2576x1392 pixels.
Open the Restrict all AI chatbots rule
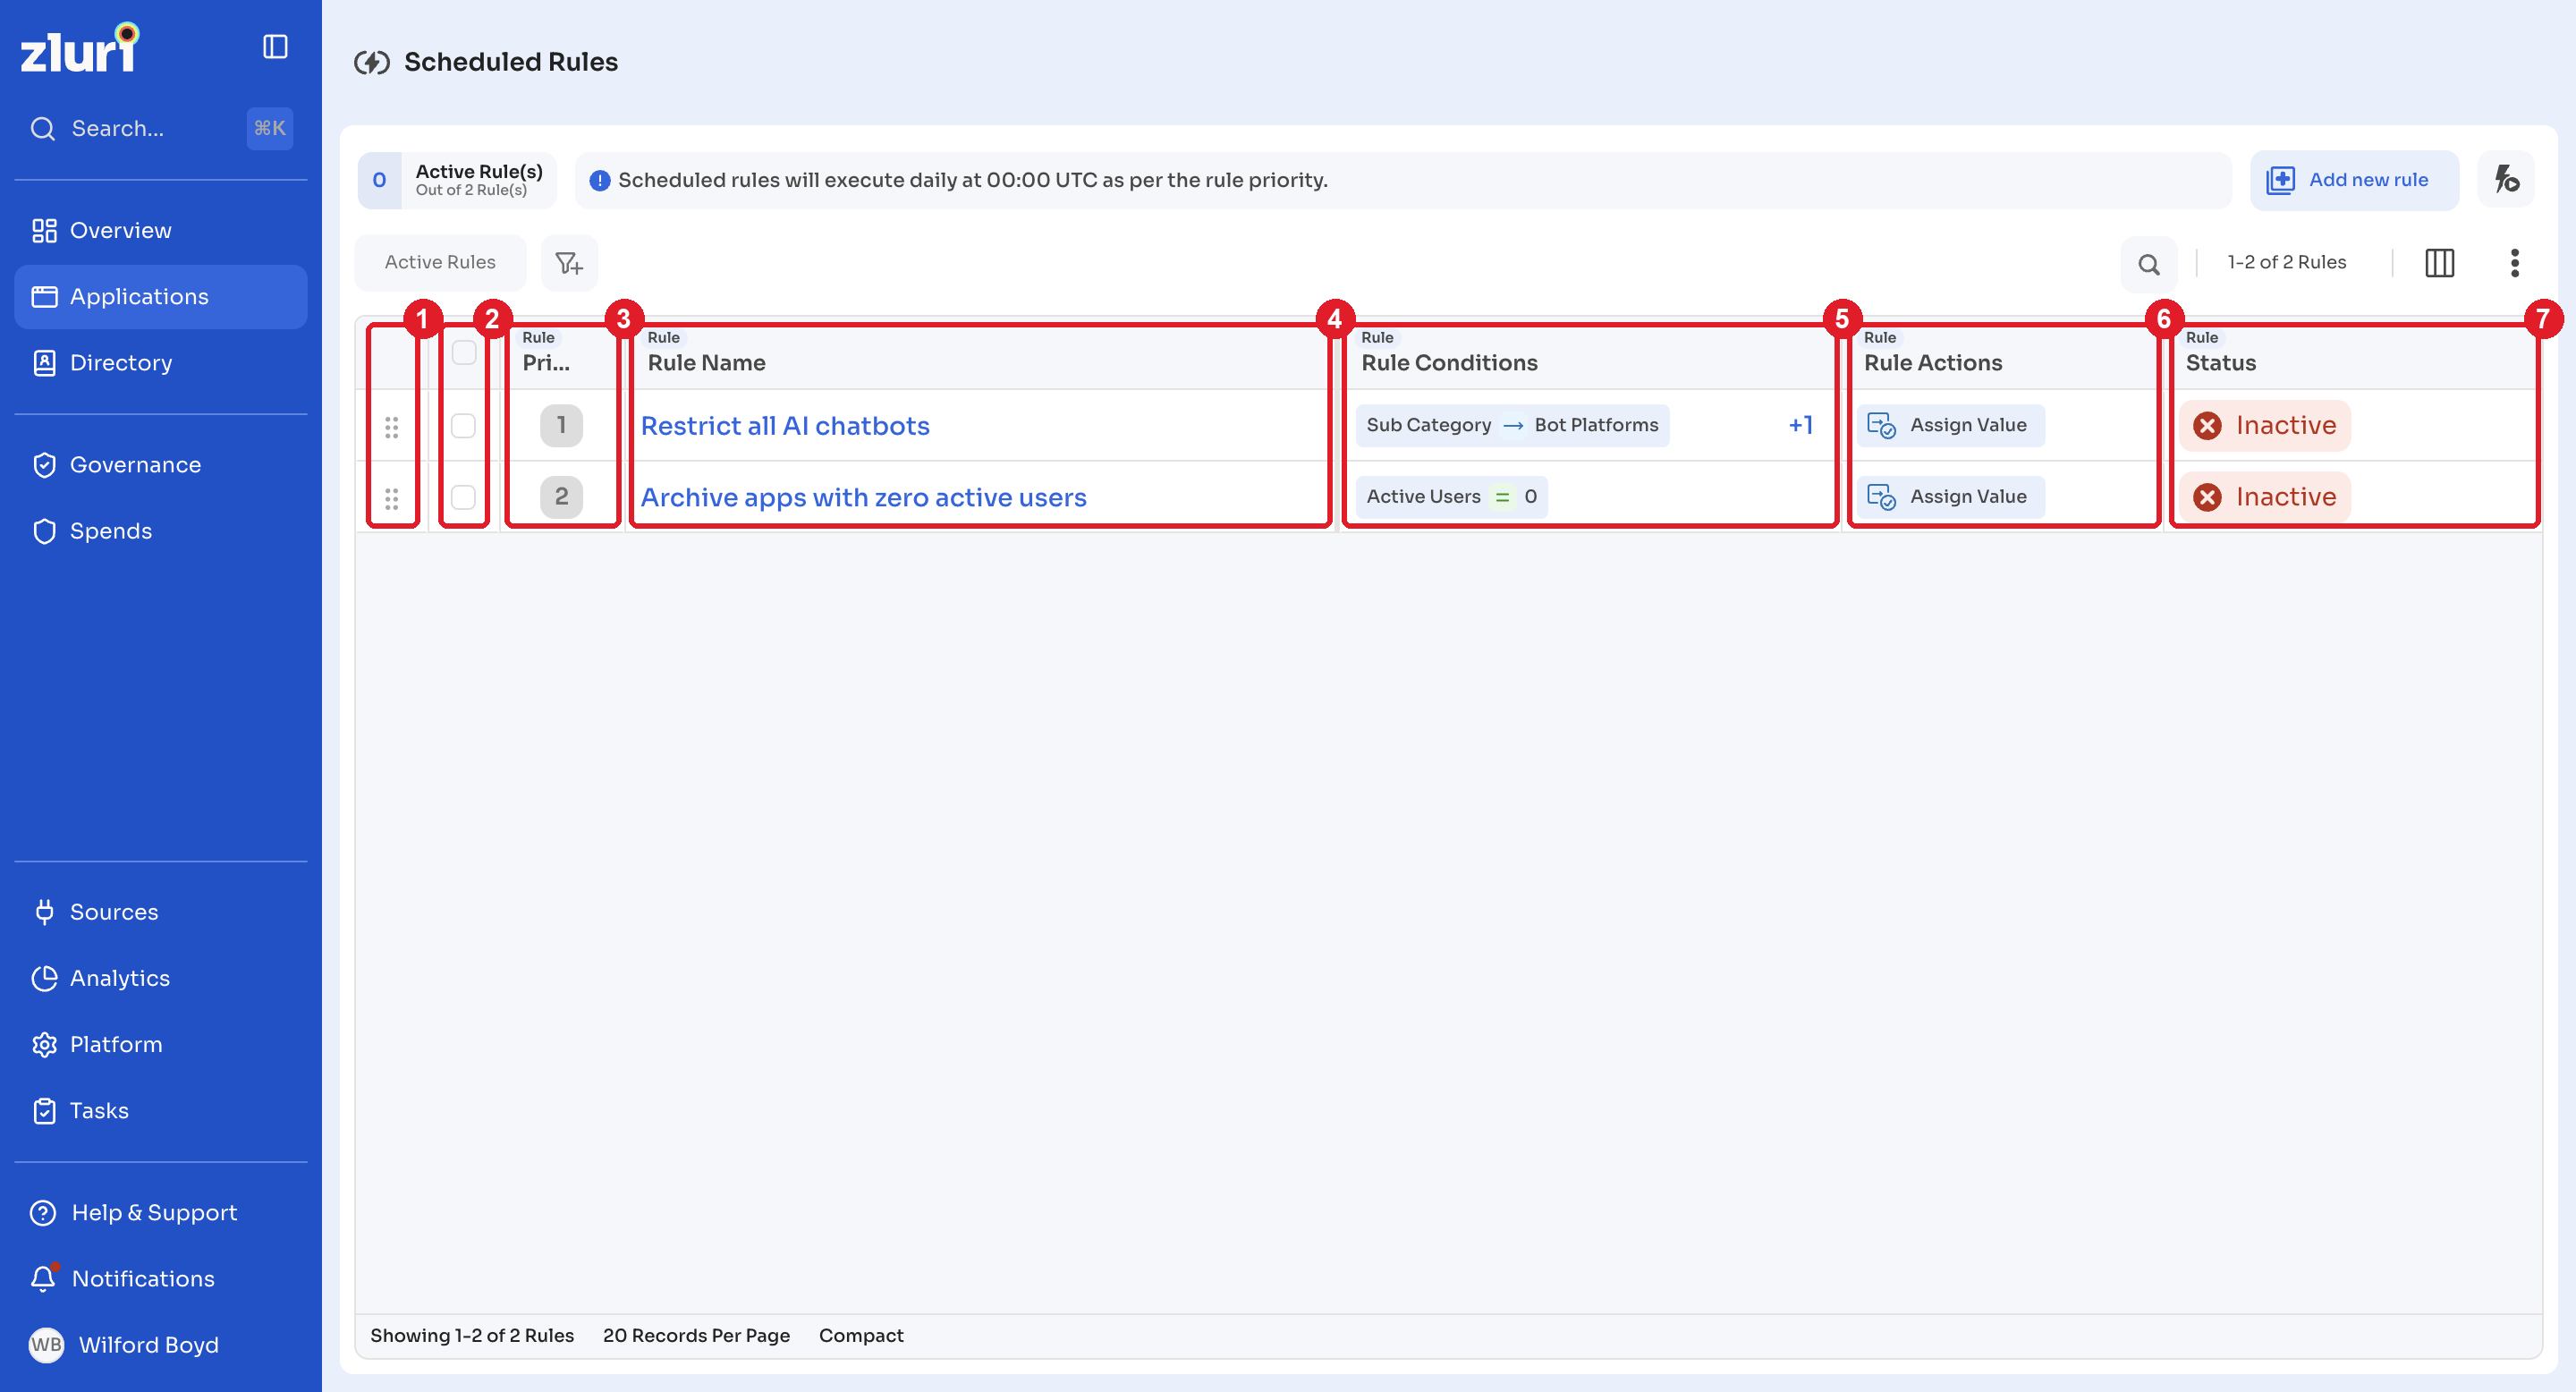785,425
